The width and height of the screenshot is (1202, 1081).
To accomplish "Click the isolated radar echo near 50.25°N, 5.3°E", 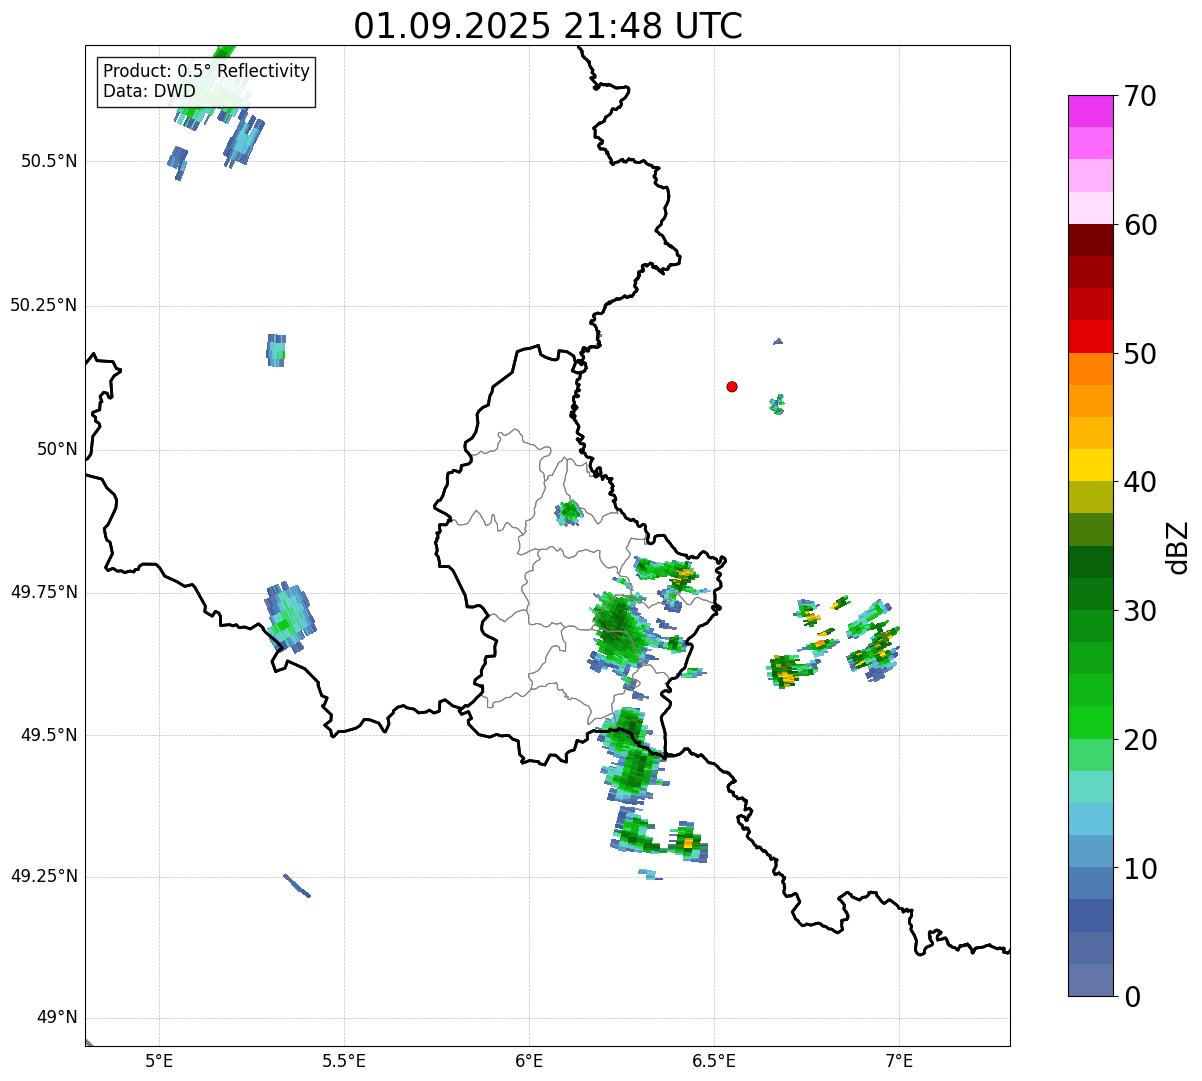I will tap(276, 350).
